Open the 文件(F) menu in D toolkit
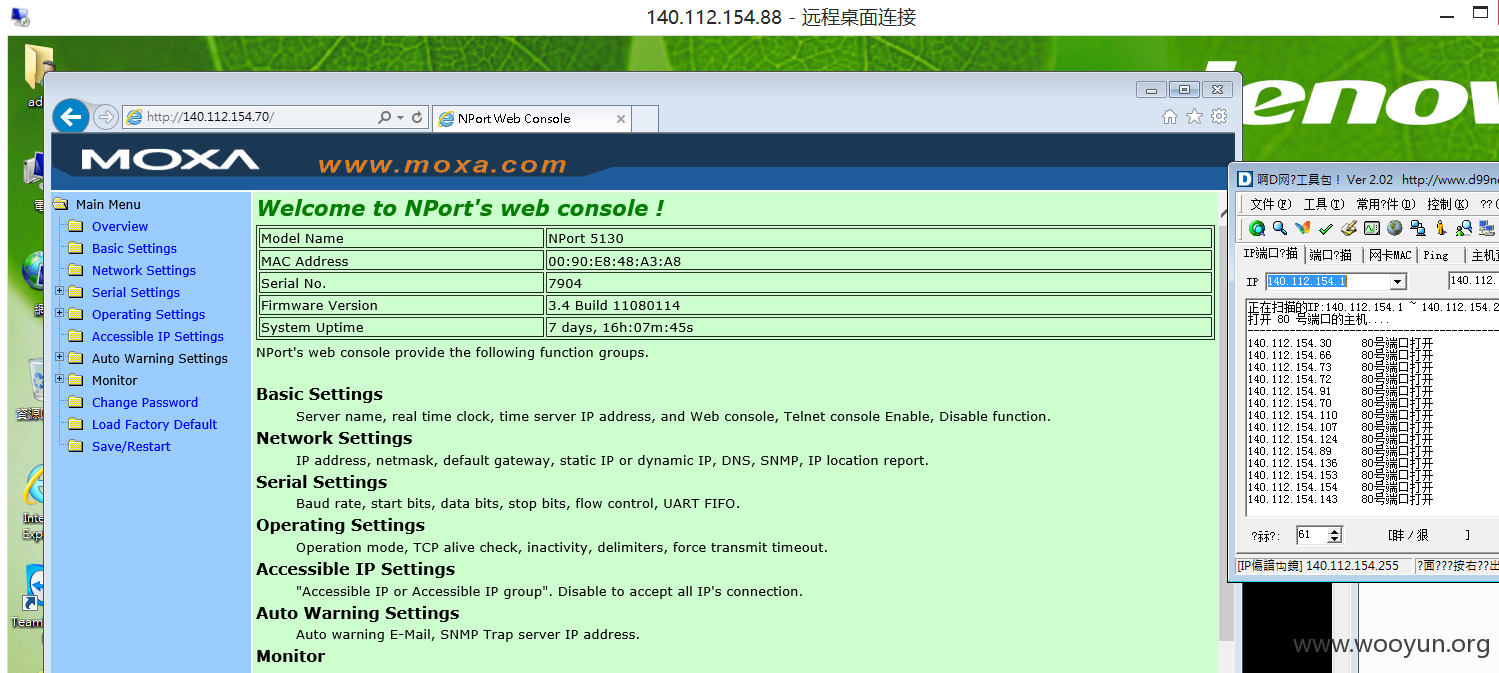Viewport: 1499px width, 673px height. click(1270, 204)
